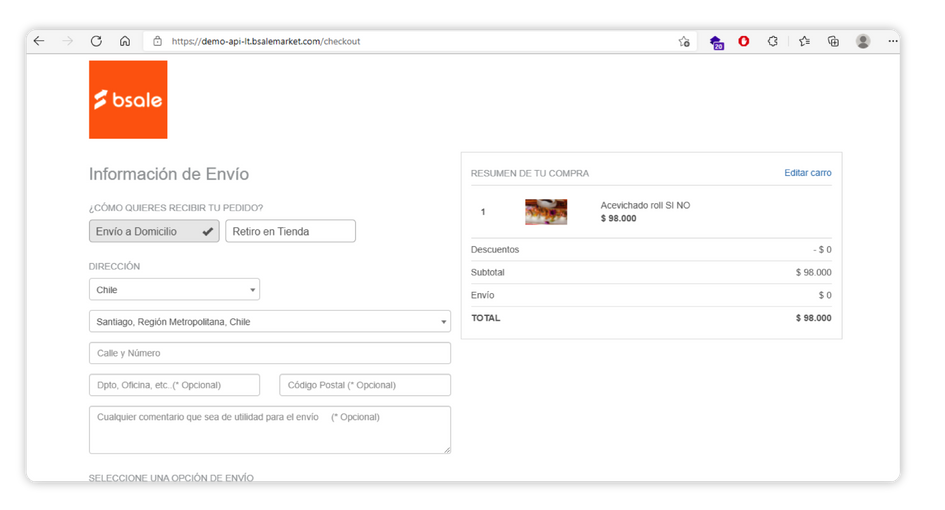Image resolution: width=945 pixels, height=510 pixels.
Task: Select Envío a Domicilio delivery option
Action: pos(153,231)
